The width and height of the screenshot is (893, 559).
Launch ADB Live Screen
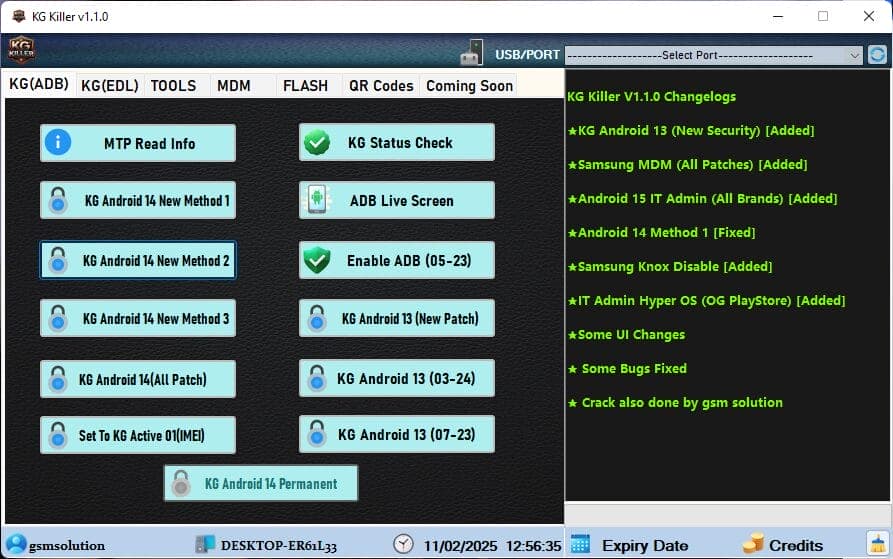coord(397,201)
